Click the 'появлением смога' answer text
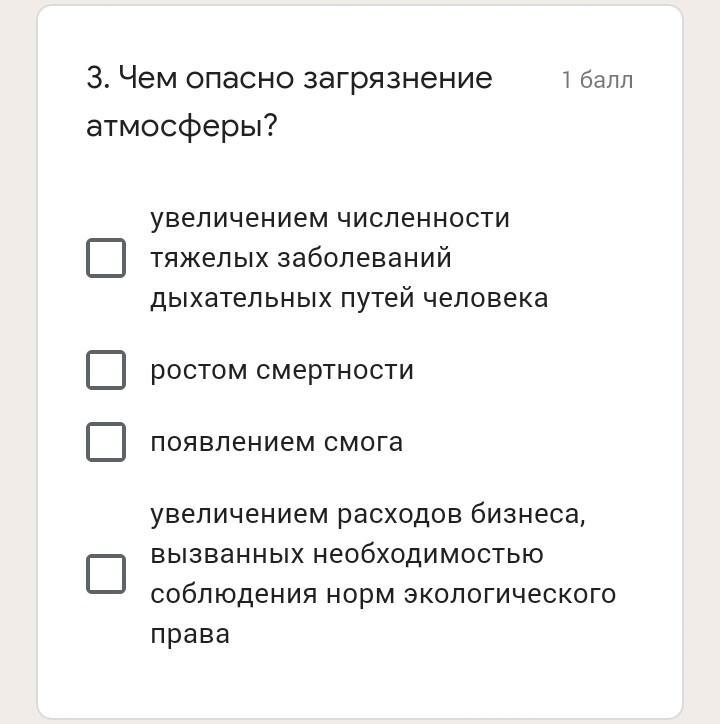The height and width of the screenshot is (724, 720). coord(277,442)
